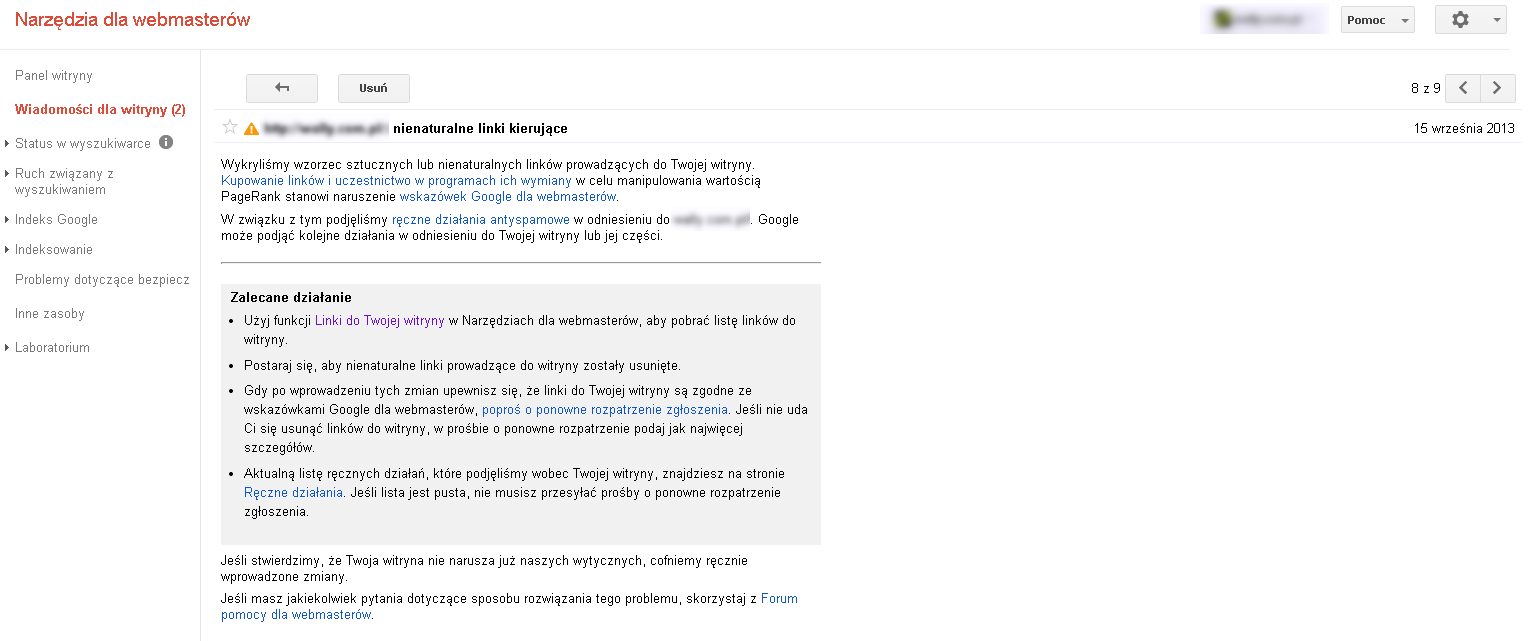The image size is (1533, 641).
Task: Open Ręczne działania link
Action: [294, 493]
